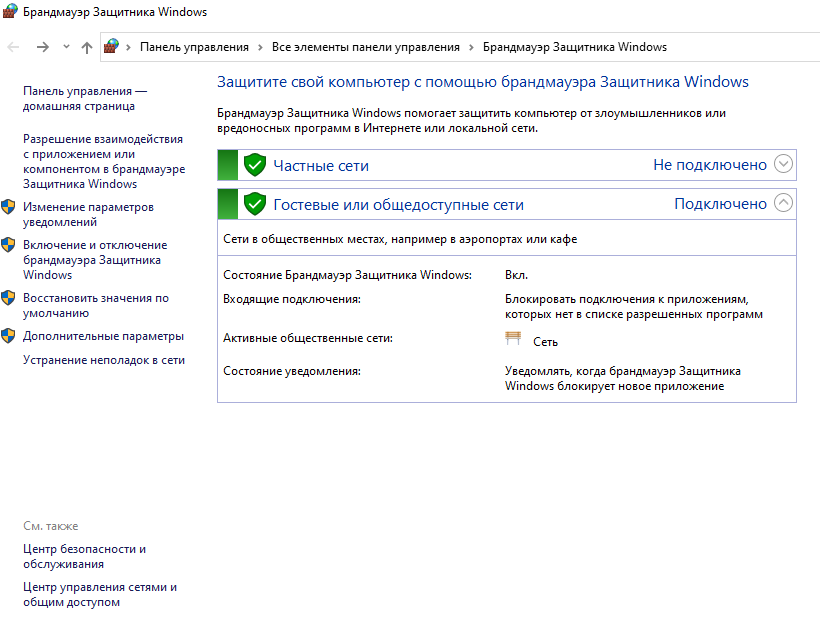Click 'Сеть' active network name
The image size is (820, 624).
(545, 342)
